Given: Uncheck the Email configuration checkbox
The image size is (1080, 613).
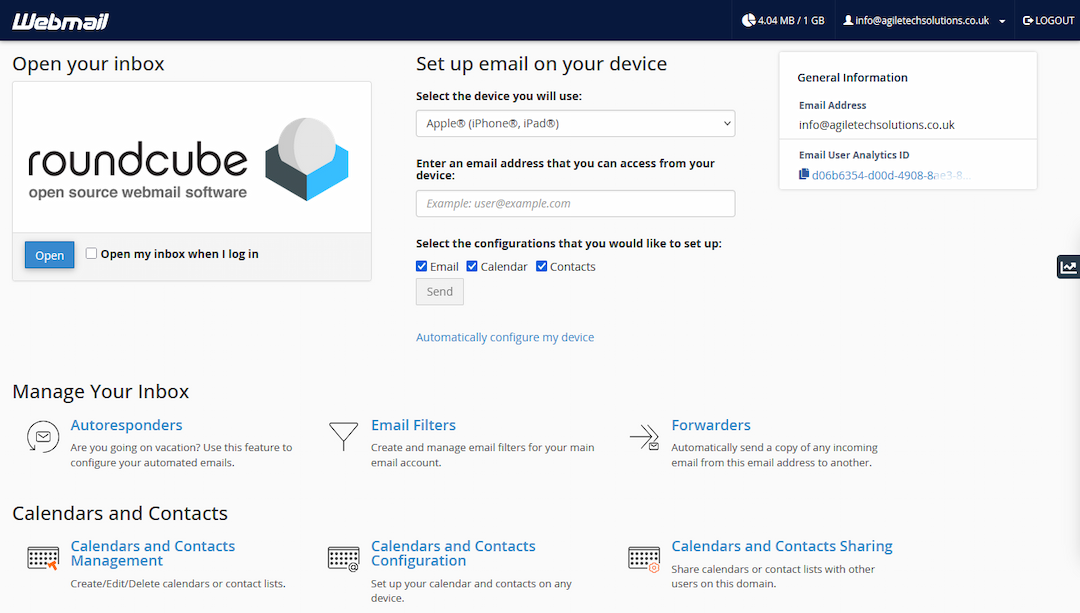Looking at the screenshot, I should (422, 266).
